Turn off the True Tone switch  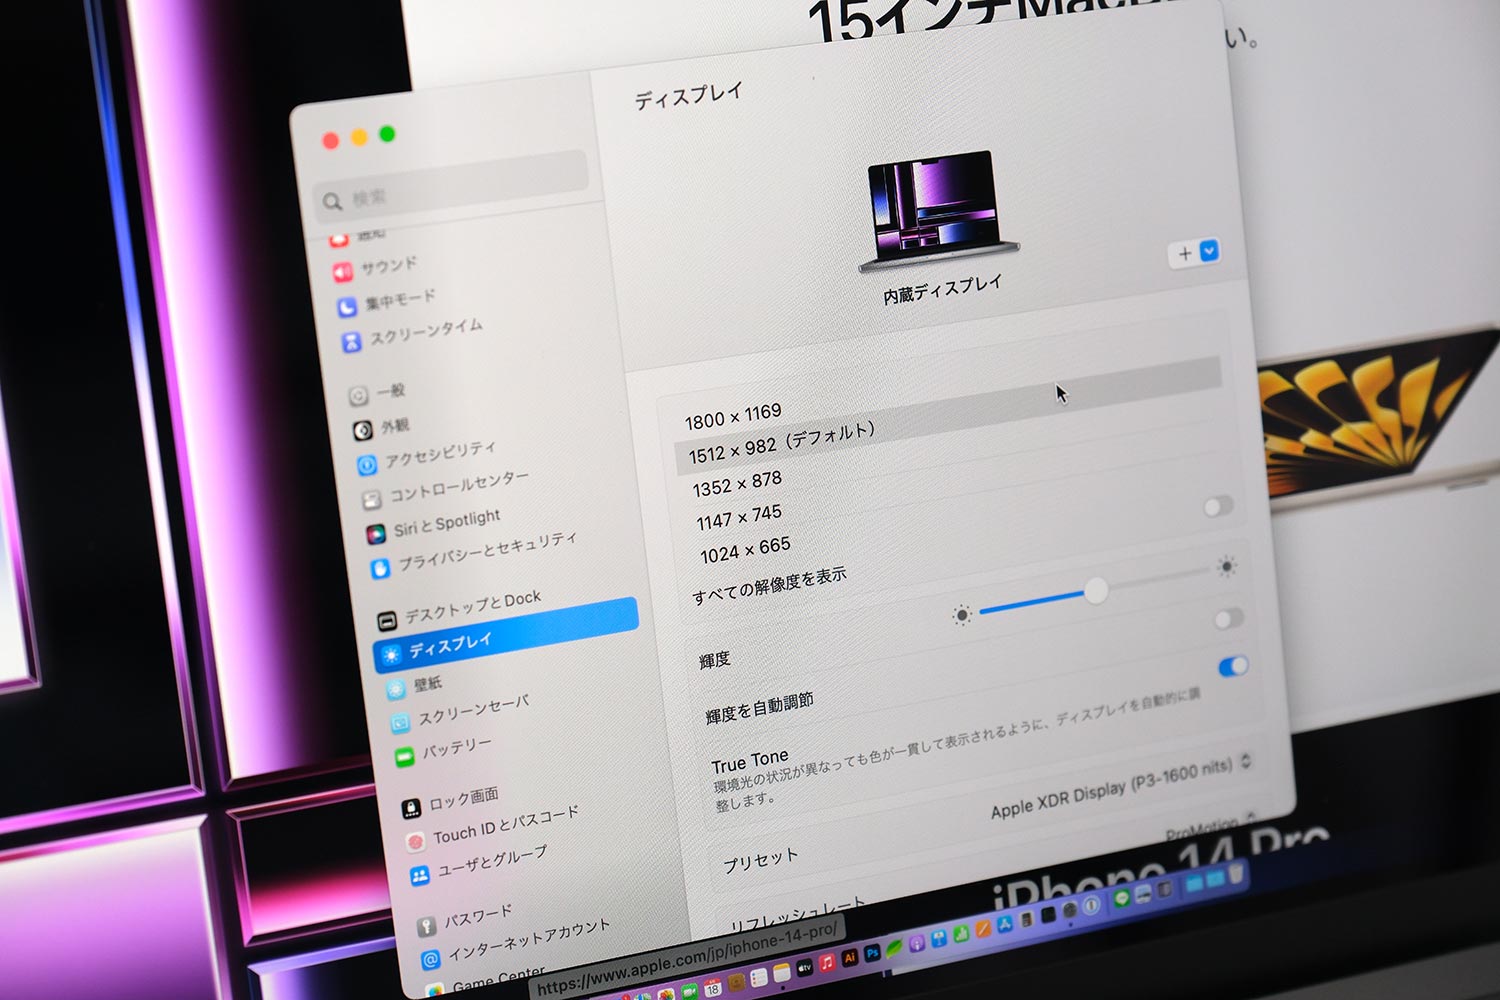[x=1234, y=666]
